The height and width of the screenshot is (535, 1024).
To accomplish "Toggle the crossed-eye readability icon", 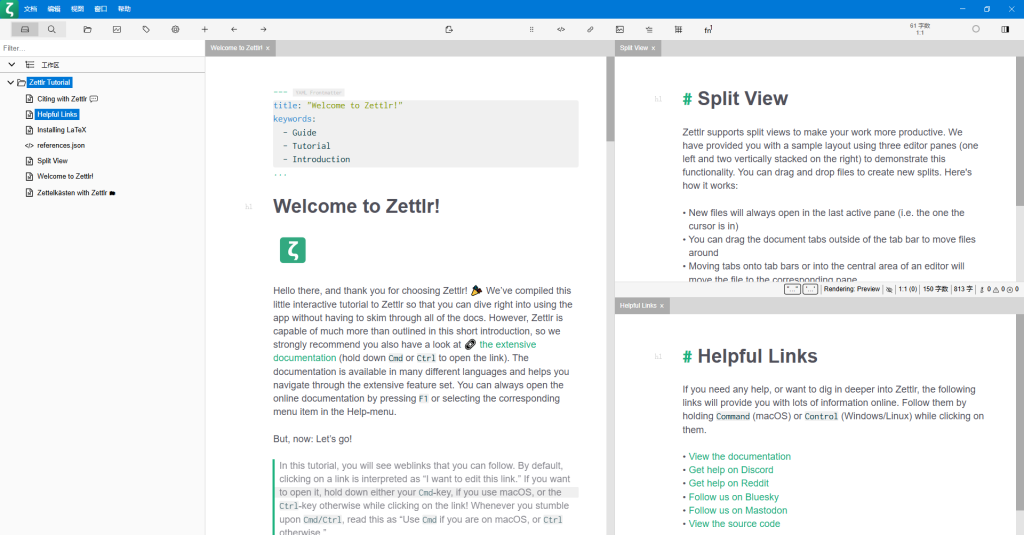I will [889, 289].
